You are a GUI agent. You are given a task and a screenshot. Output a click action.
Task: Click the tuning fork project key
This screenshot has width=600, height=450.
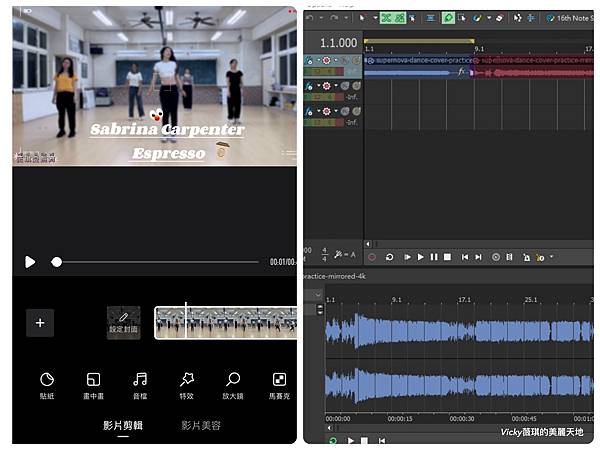[x=344, y=254]
